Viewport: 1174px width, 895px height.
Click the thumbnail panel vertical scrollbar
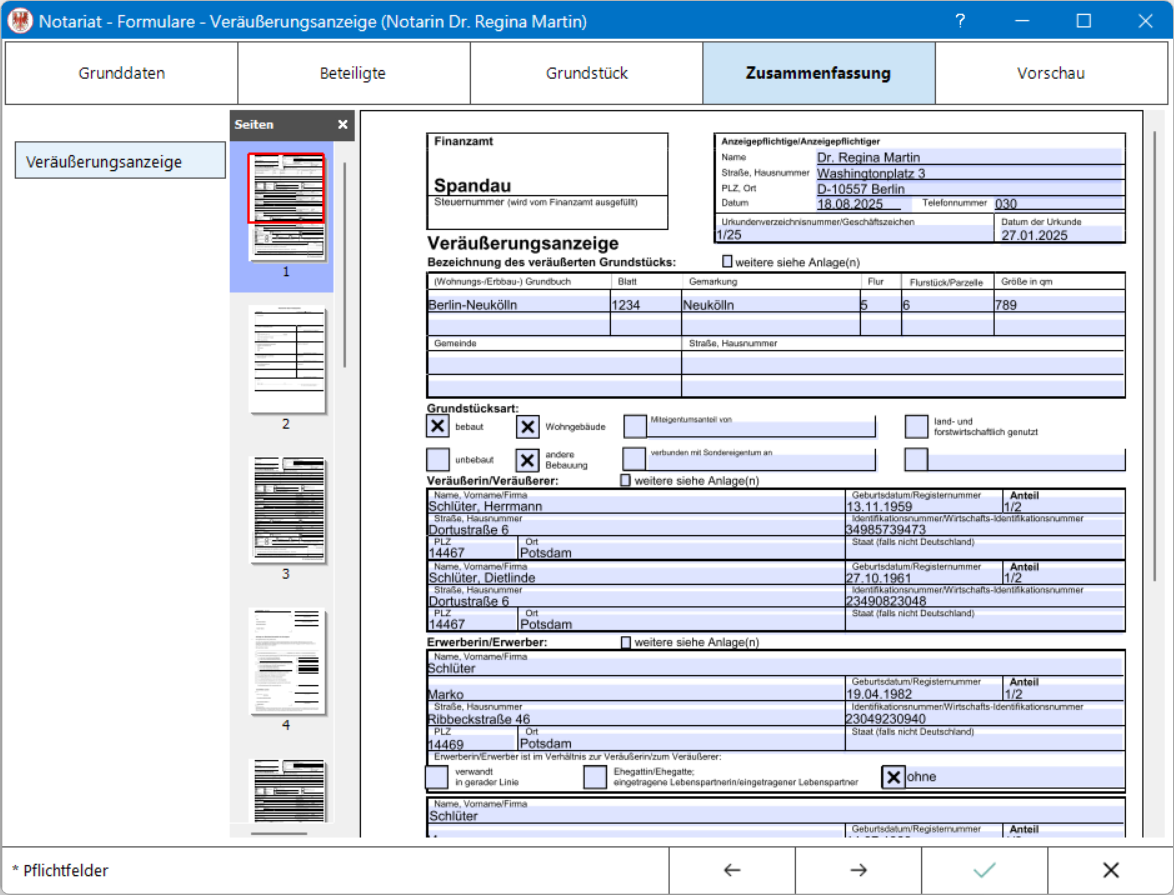(344, 264)
